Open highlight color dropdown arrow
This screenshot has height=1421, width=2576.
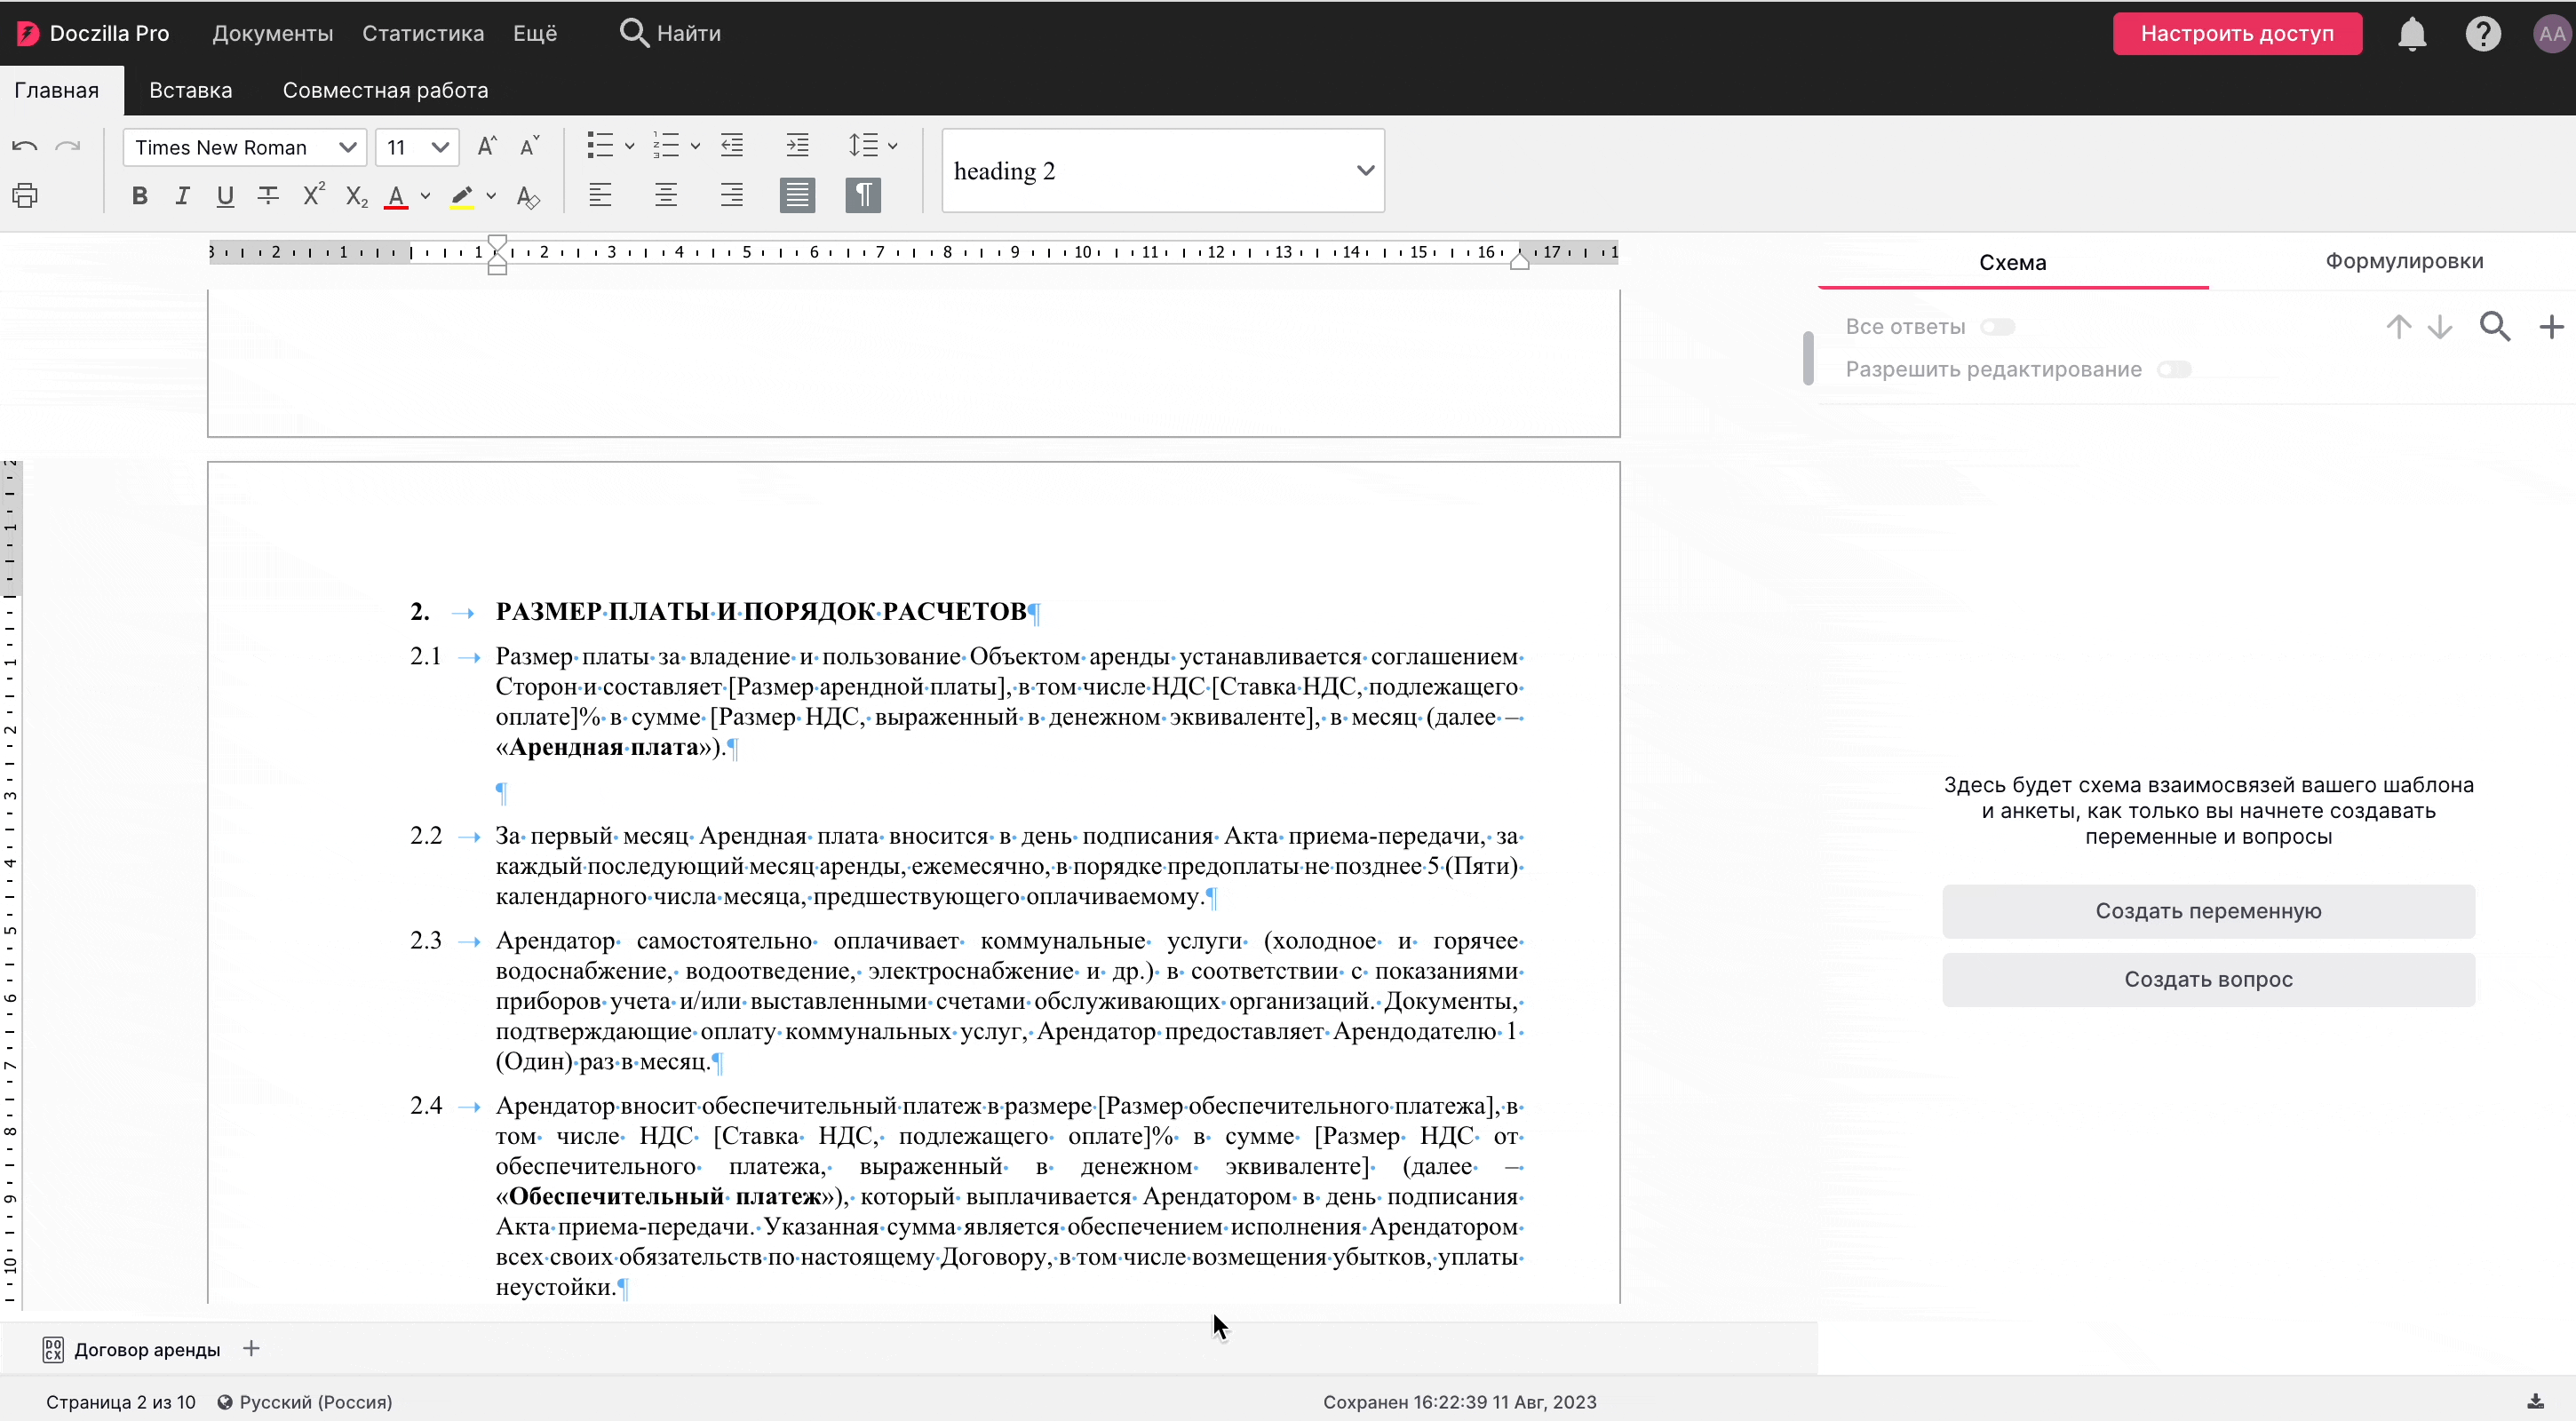pyautogui.click(x=491, y=196)
